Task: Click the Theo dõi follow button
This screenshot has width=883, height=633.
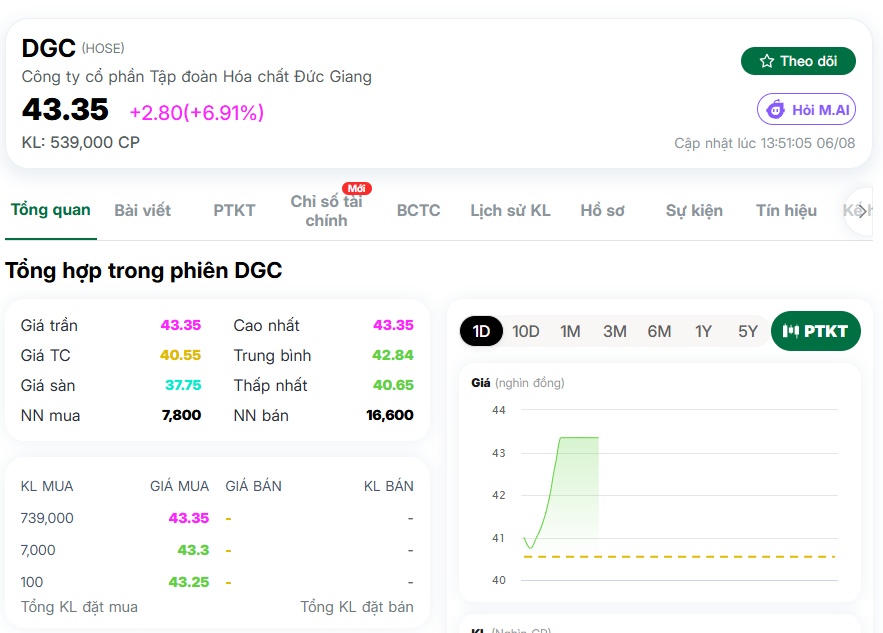Action: pos(798,61)
